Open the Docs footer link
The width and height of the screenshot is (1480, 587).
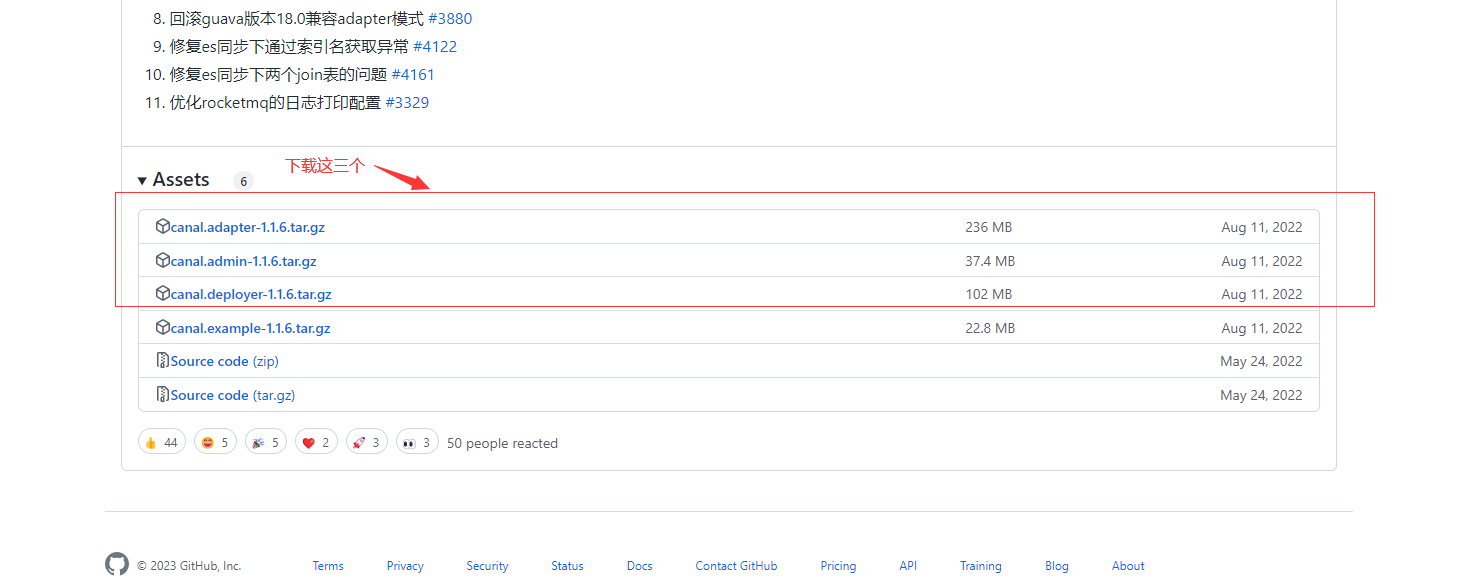click(640, 566)
